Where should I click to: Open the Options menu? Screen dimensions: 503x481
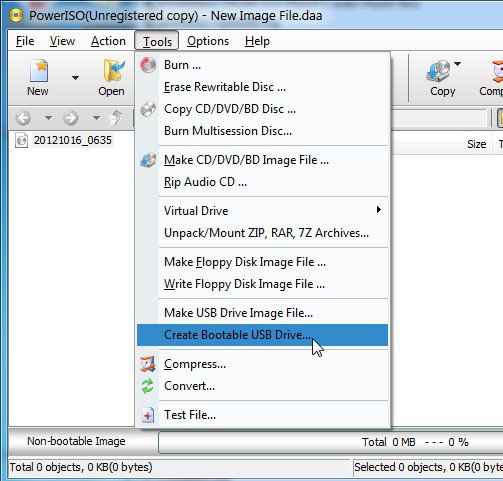click(x=208, y=41)
